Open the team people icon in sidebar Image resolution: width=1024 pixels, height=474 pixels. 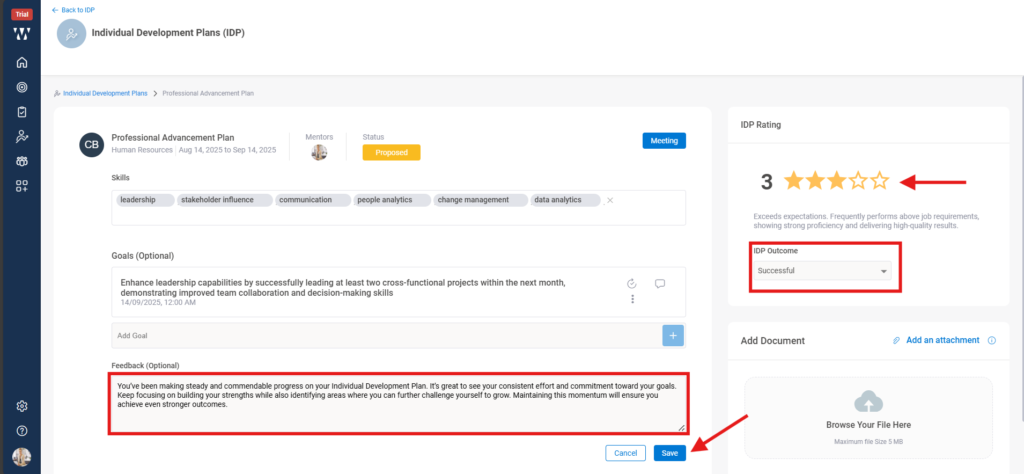pyautogui.click(x=22, y=161)
